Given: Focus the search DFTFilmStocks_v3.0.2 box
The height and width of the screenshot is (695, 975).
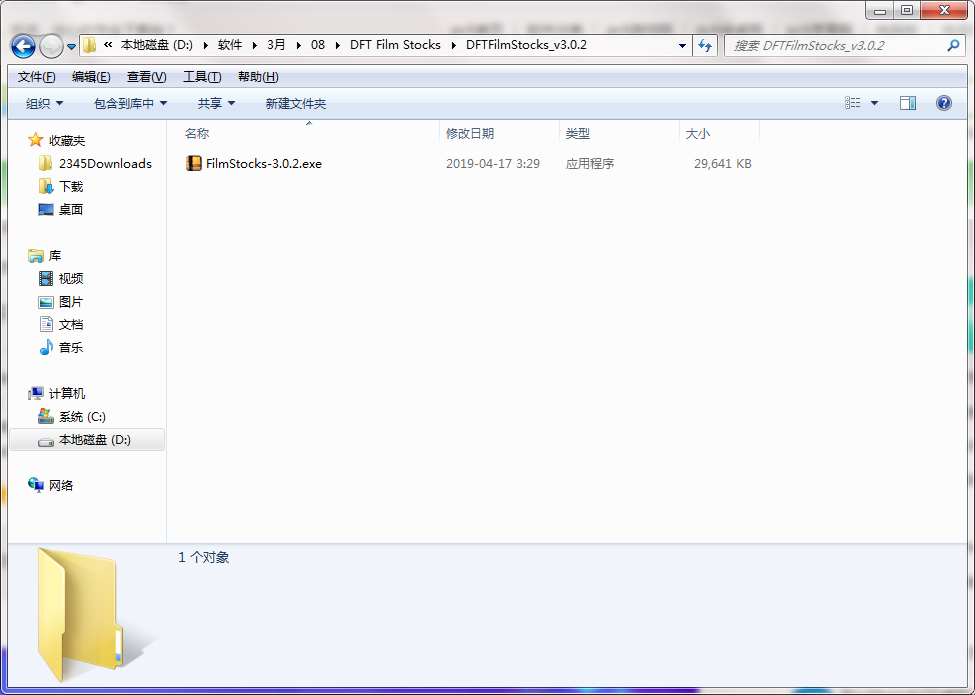Looking at the screenshot, I should (845, 45).
